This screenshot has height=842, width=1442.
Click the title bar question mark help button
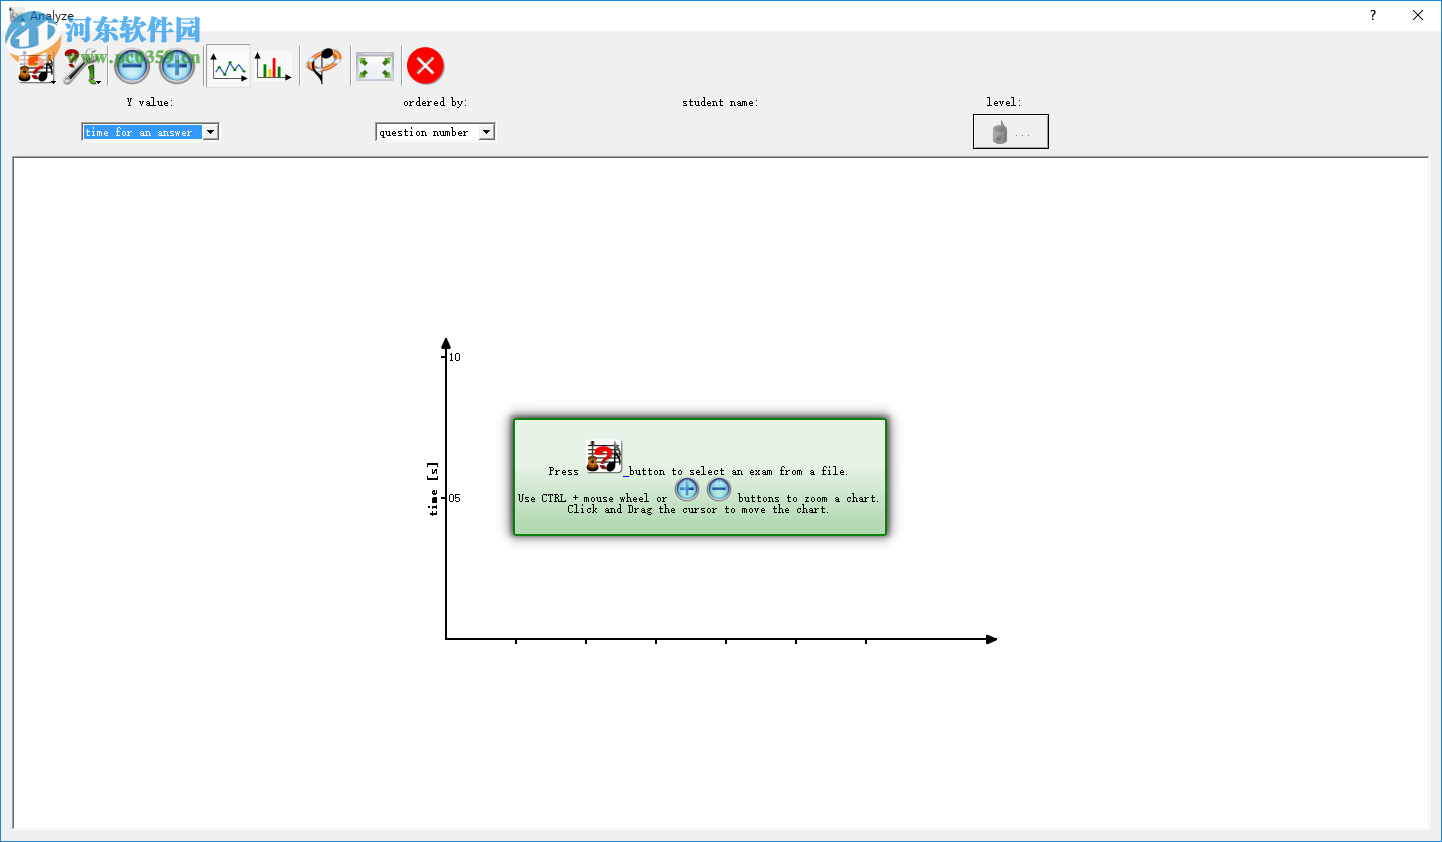click(1372, 15)
